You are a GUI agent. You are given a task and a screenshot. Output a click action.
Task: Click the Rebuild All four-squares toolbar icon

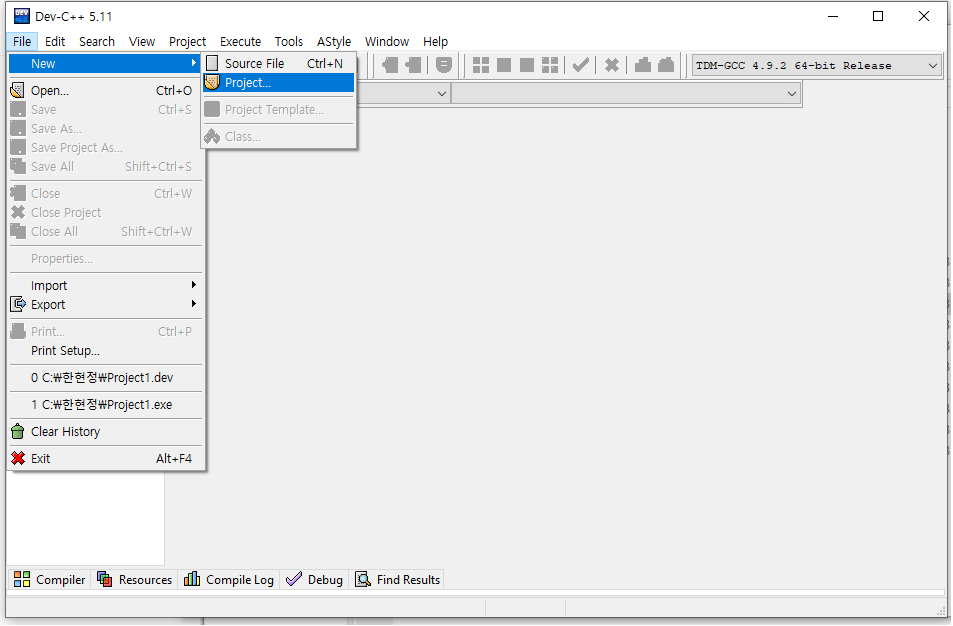(x=550, y=65)
